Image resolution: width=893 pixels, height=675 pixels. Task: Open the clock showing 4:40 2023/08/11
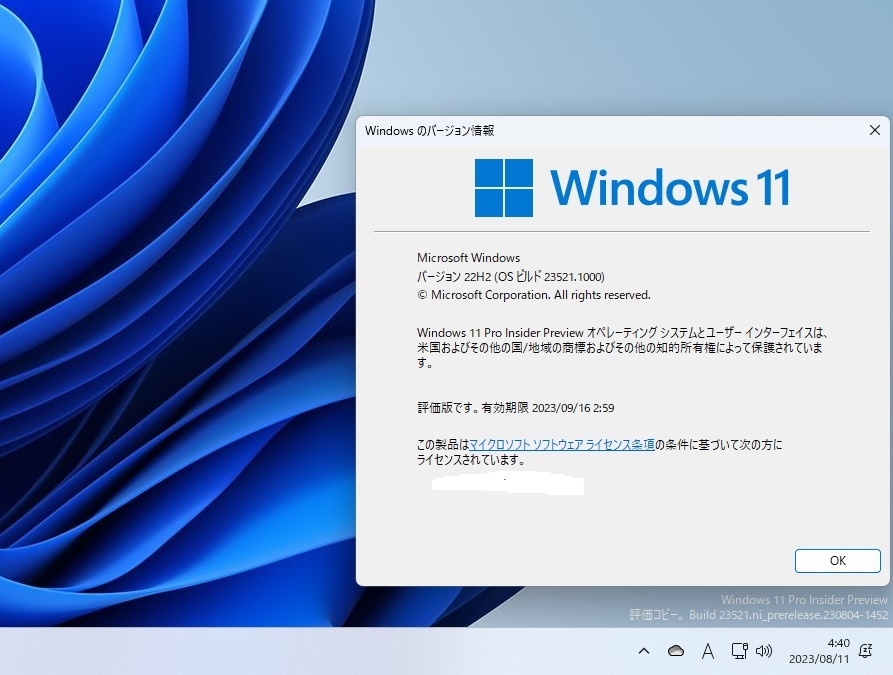tap(819, 651)
